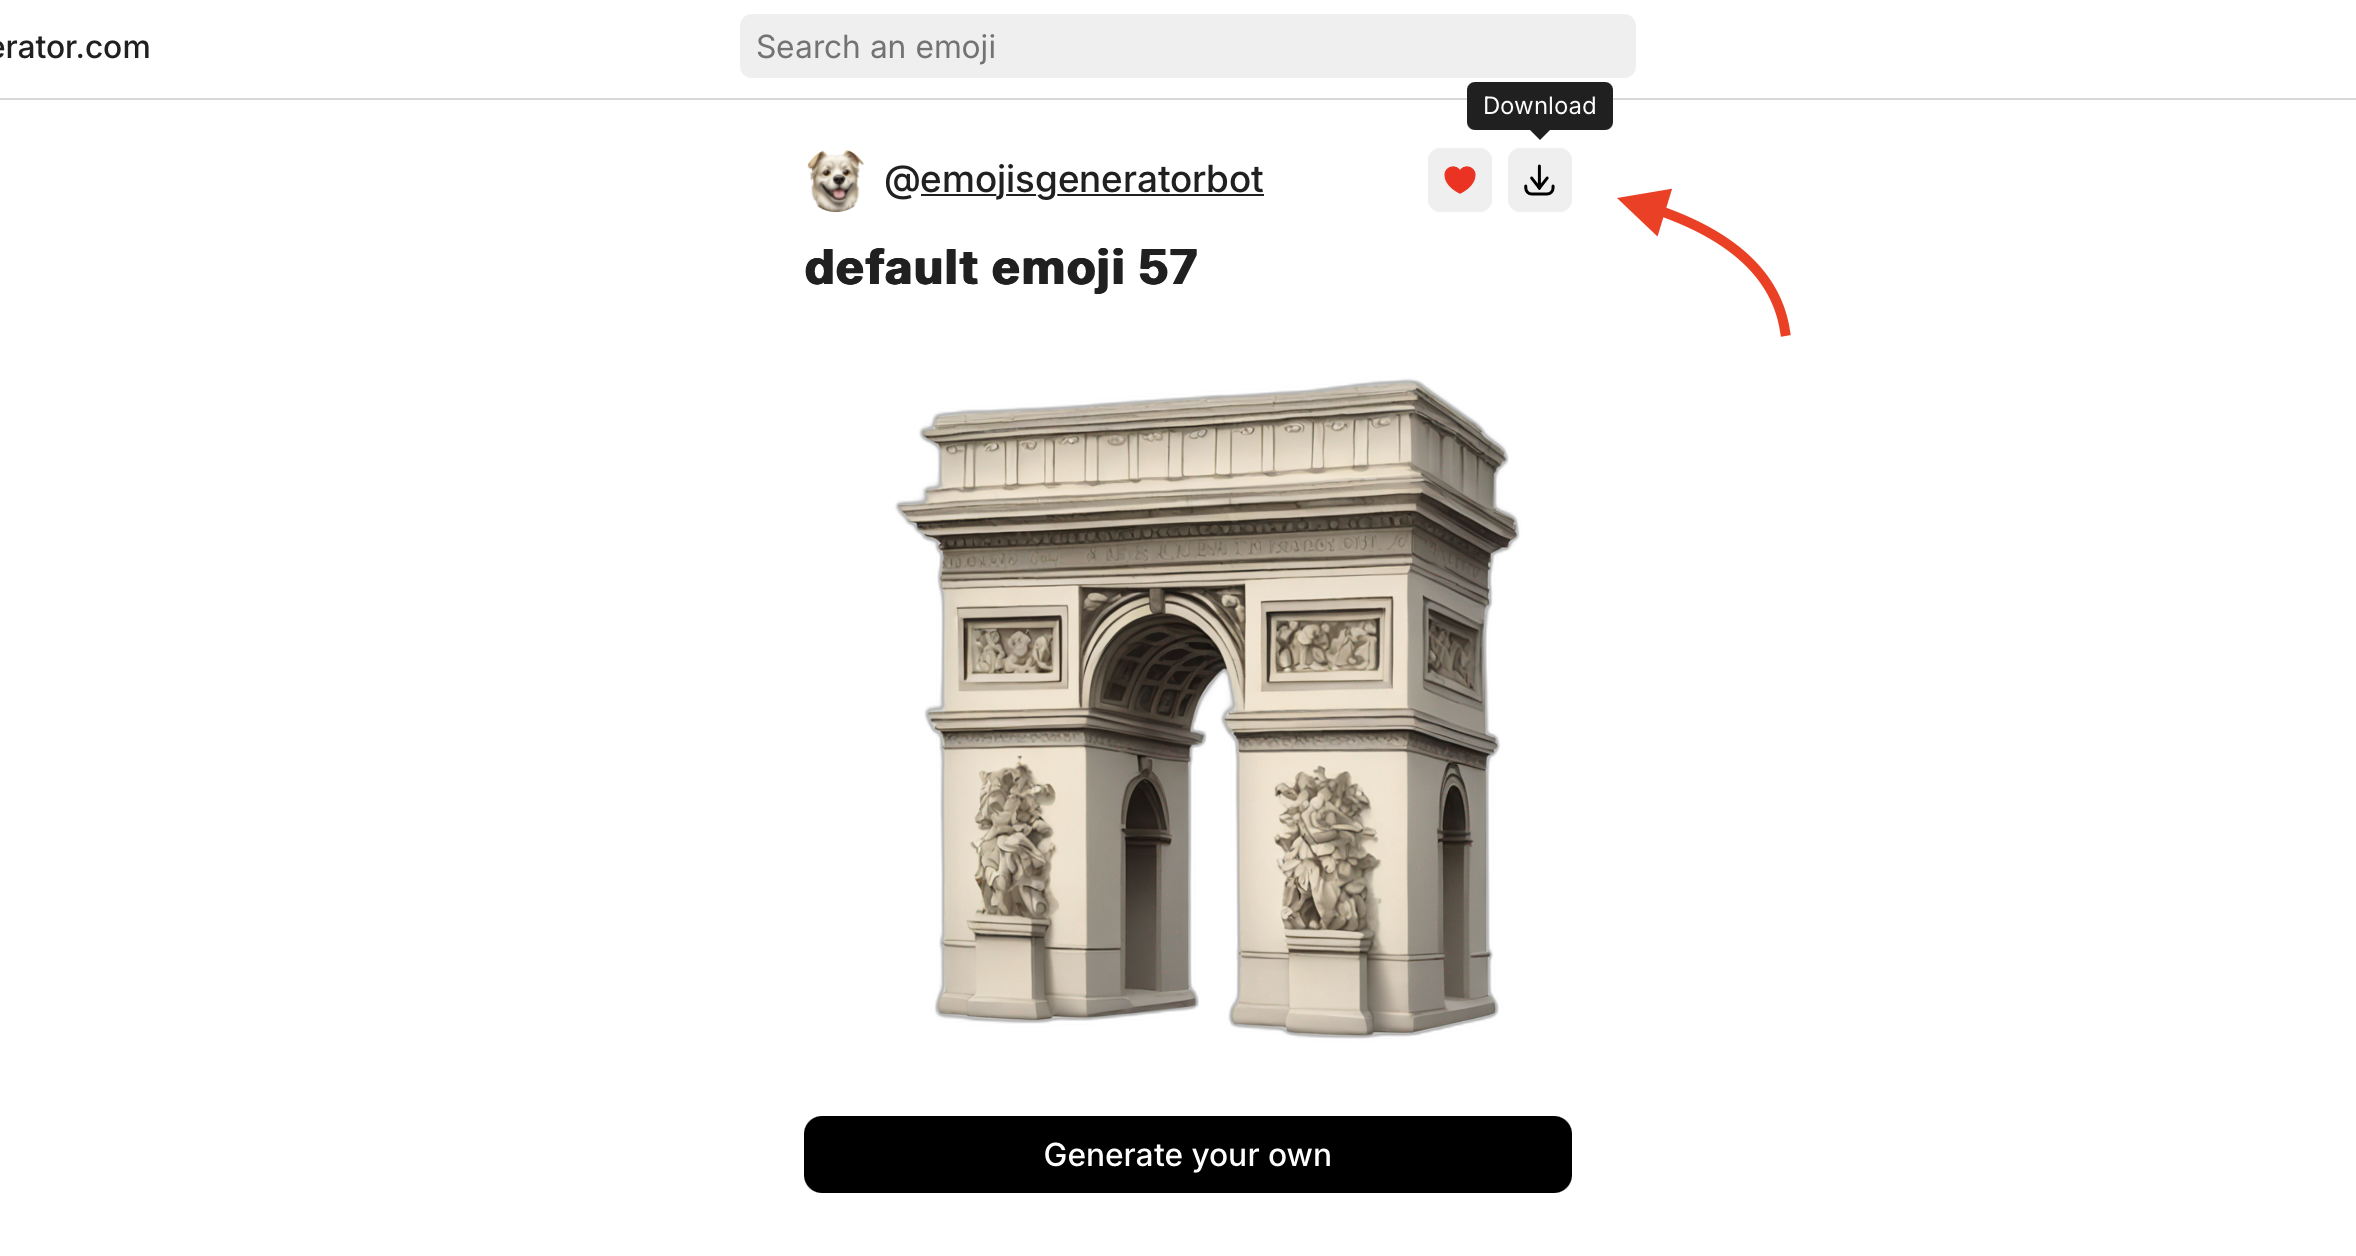This screenshot has width=2356, height=1256.
Task: Open the @emojisgeneratorbot profile link
Action: coord(1073,180)
